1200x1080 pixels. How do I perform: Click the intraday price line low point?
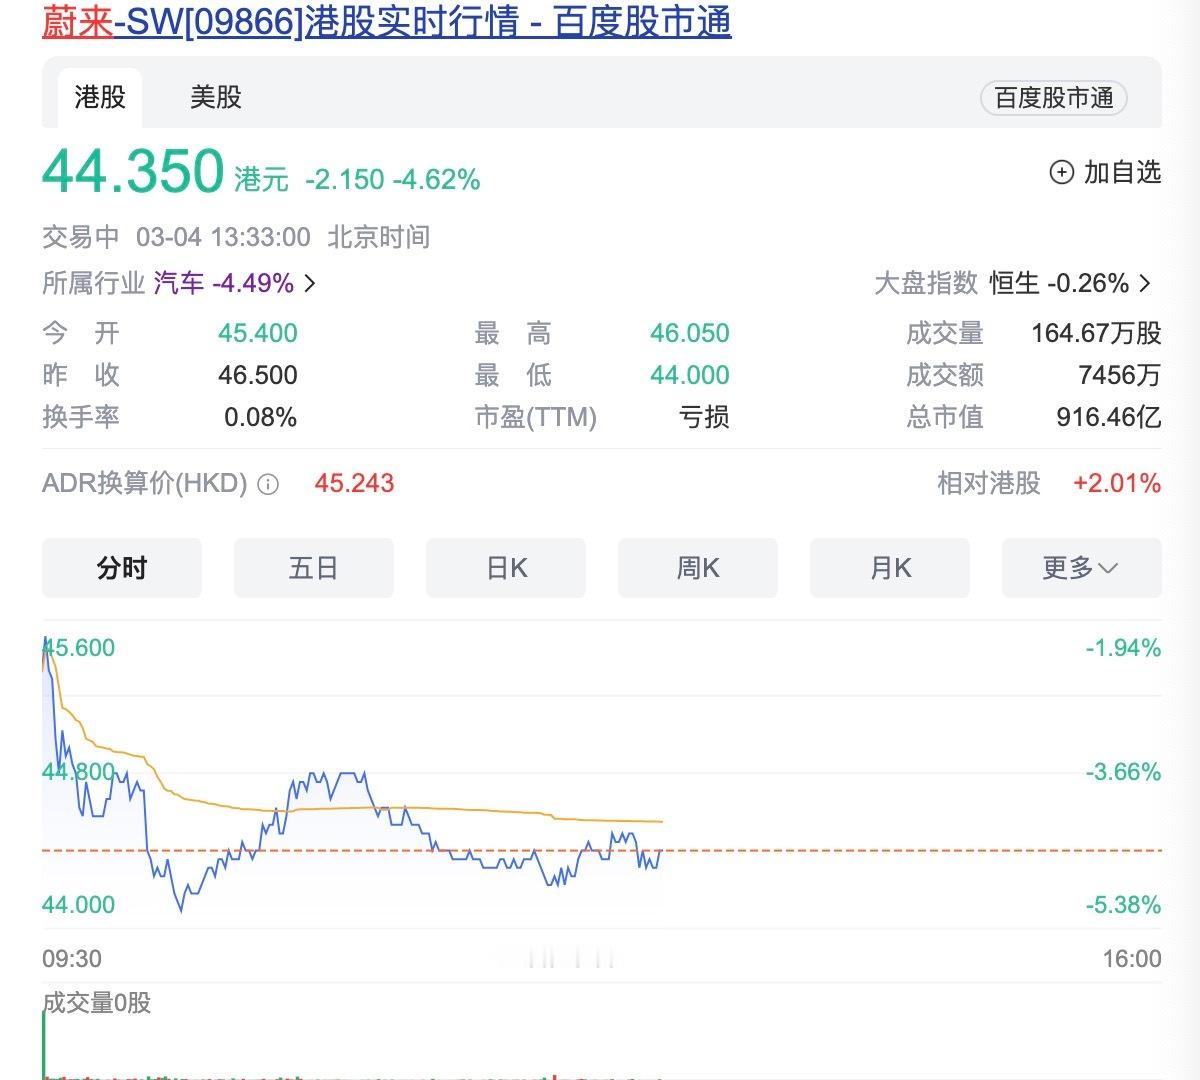coord(181,910)
